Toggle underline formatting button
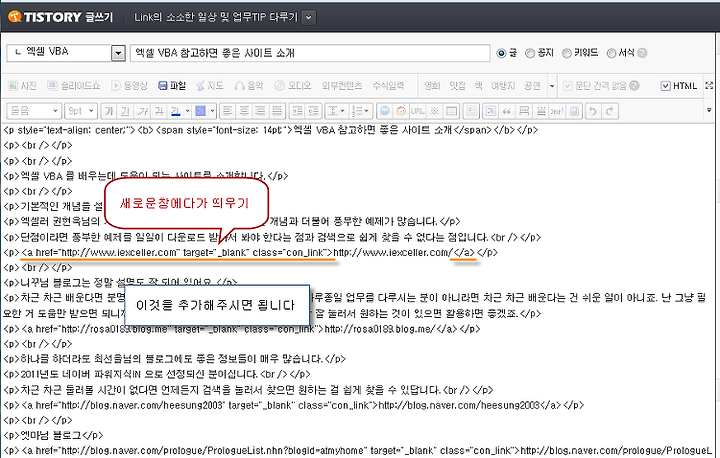The image size is (720, 458). (125, 111)
